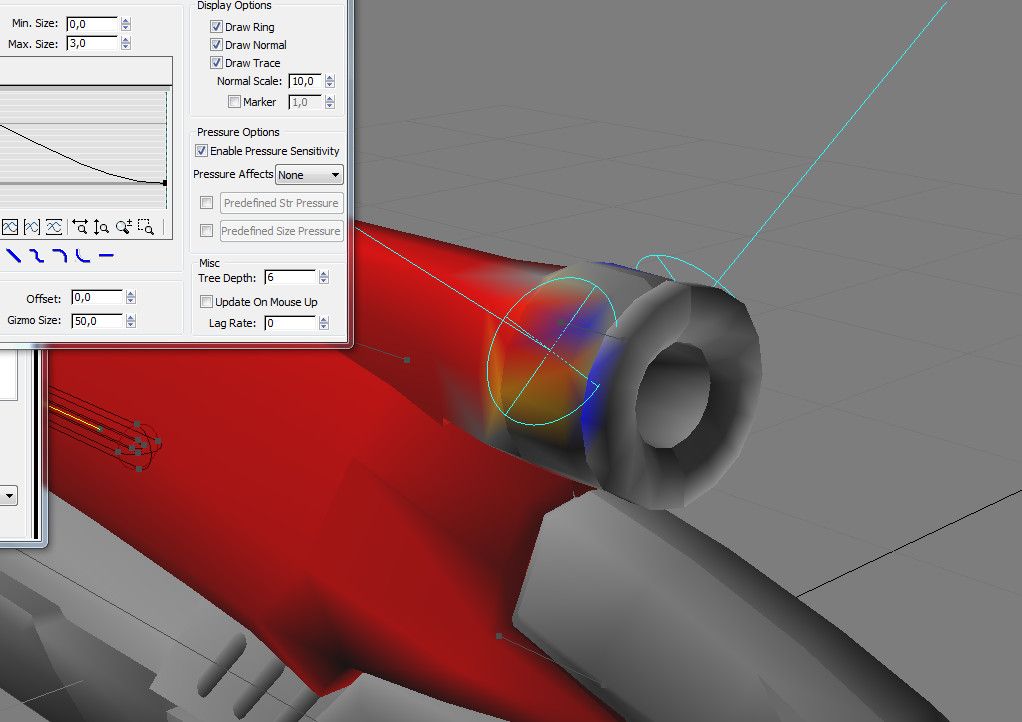This screenshot has width=1022, height=722.
Task: Click the falloff curve end point
Action: (164, 183)
